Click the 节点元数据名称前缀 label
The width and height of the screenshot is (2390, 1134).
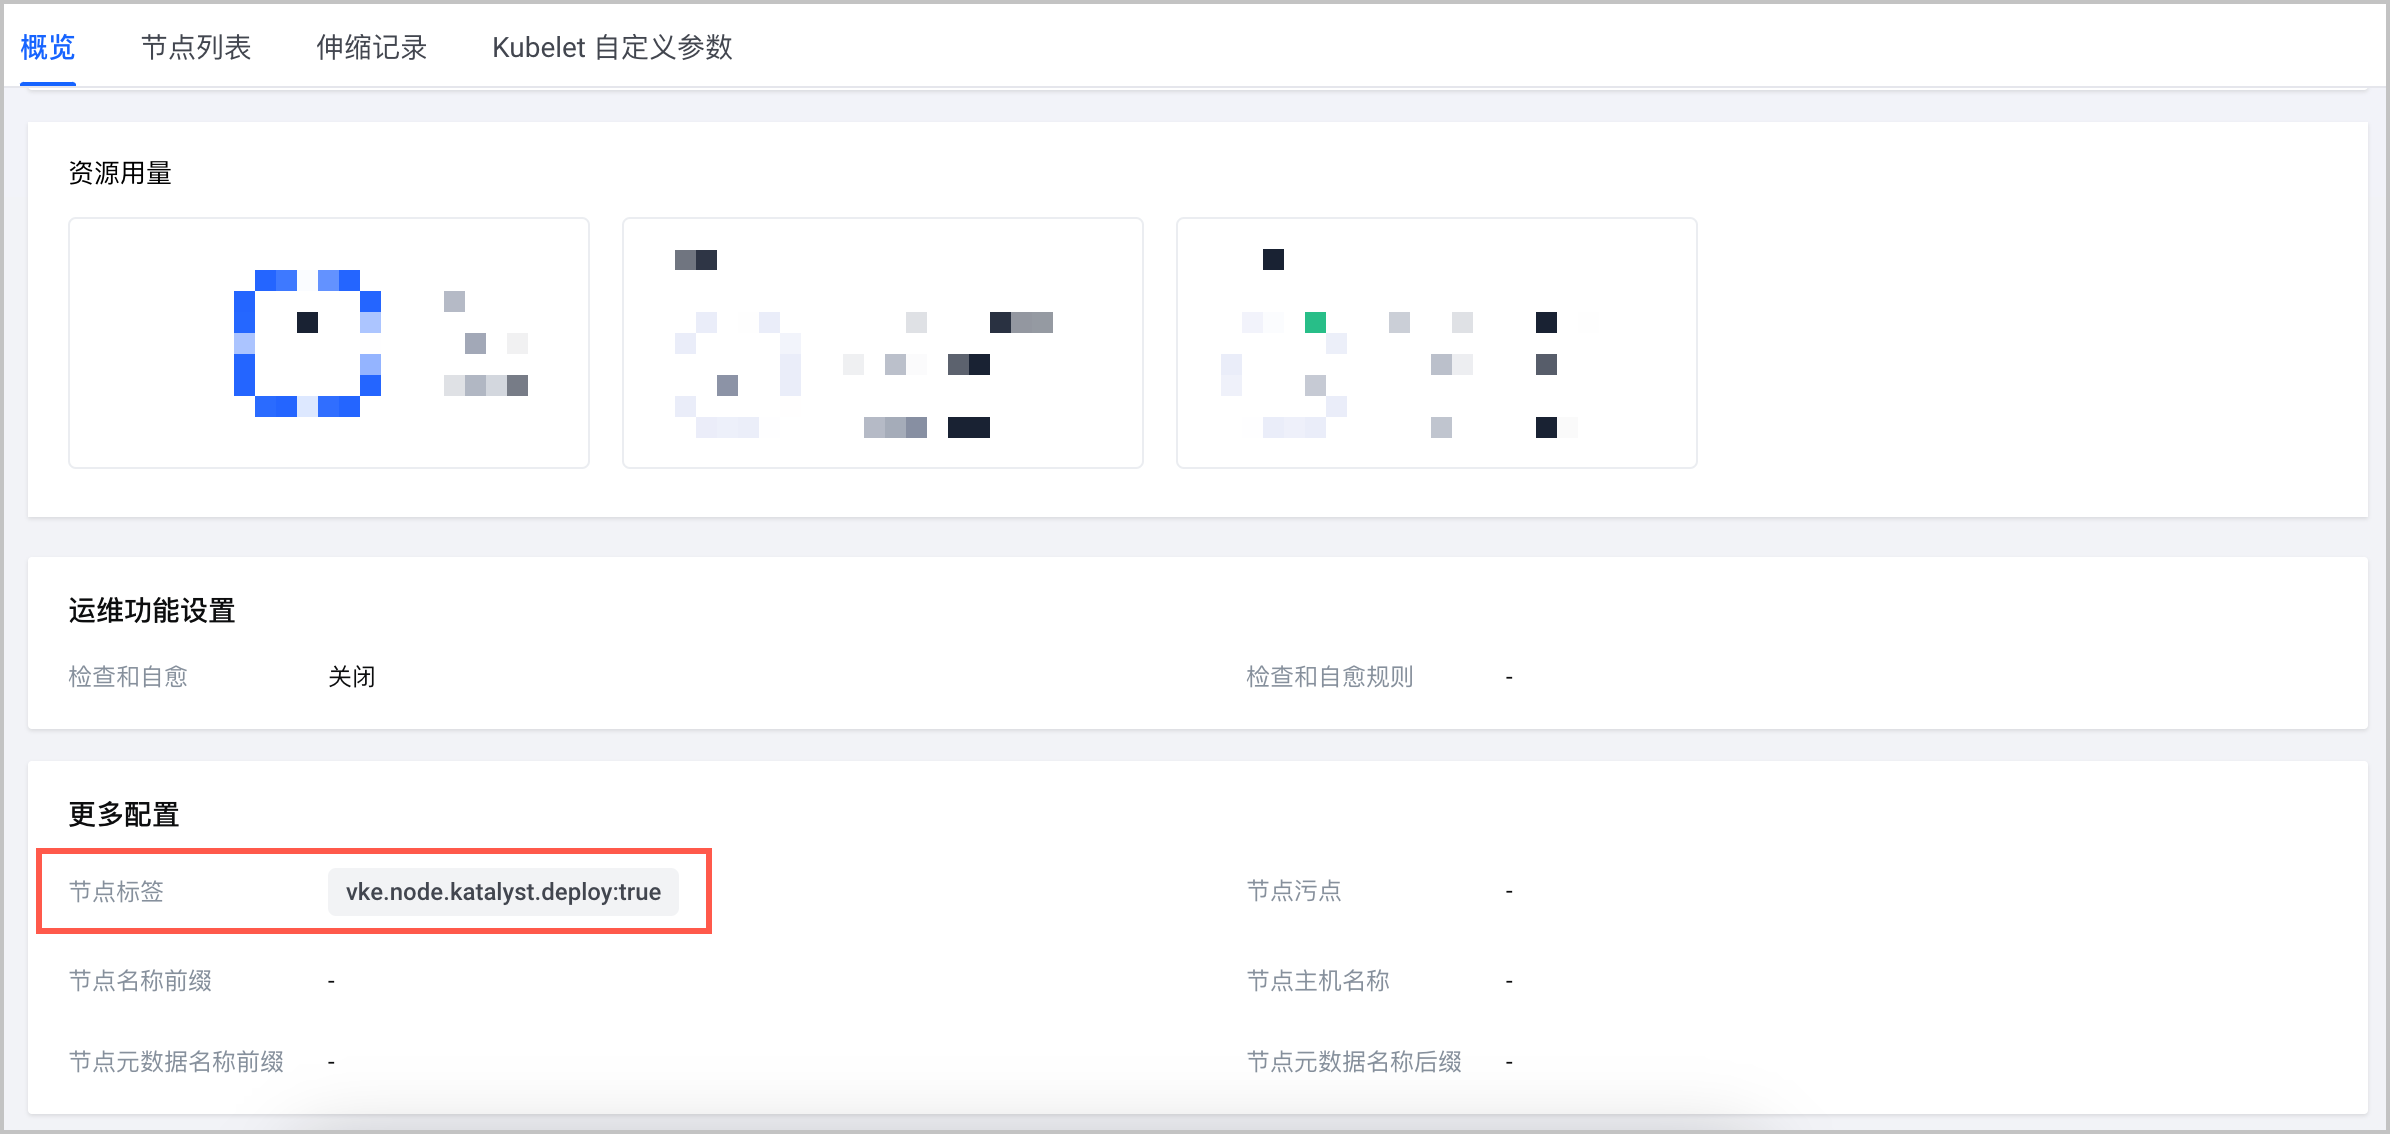click(176, 1062)
